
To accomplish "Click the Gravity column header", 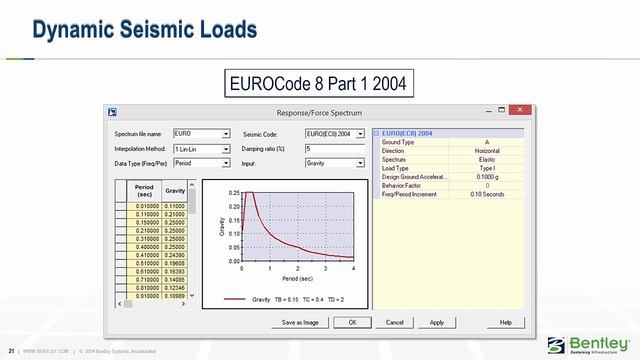I will (x=175, y=191).
